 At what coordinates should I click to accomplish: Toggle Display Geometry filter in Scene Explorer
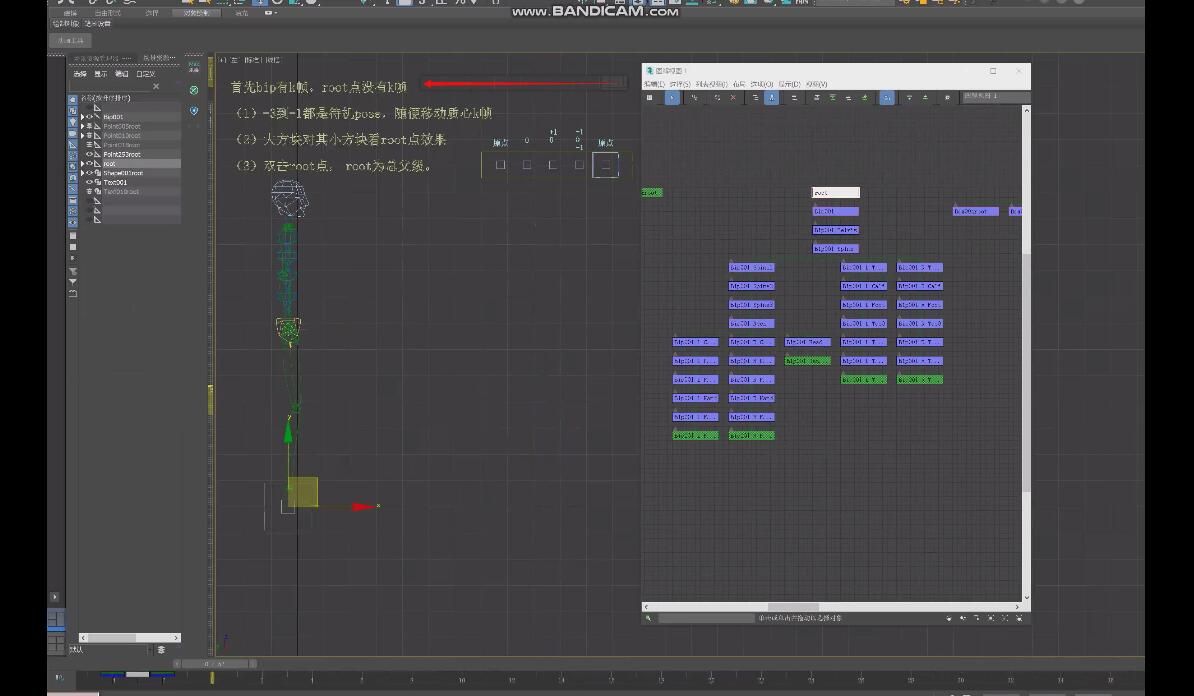coord(72,100)
